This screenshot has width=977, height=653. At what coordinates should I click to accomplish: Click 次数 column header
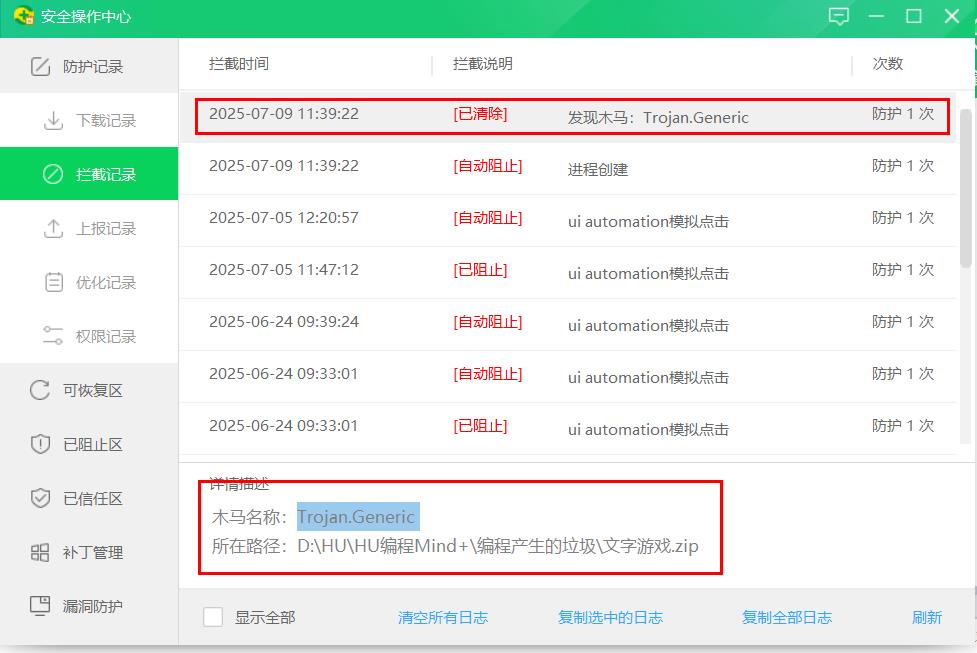[888, 64]
